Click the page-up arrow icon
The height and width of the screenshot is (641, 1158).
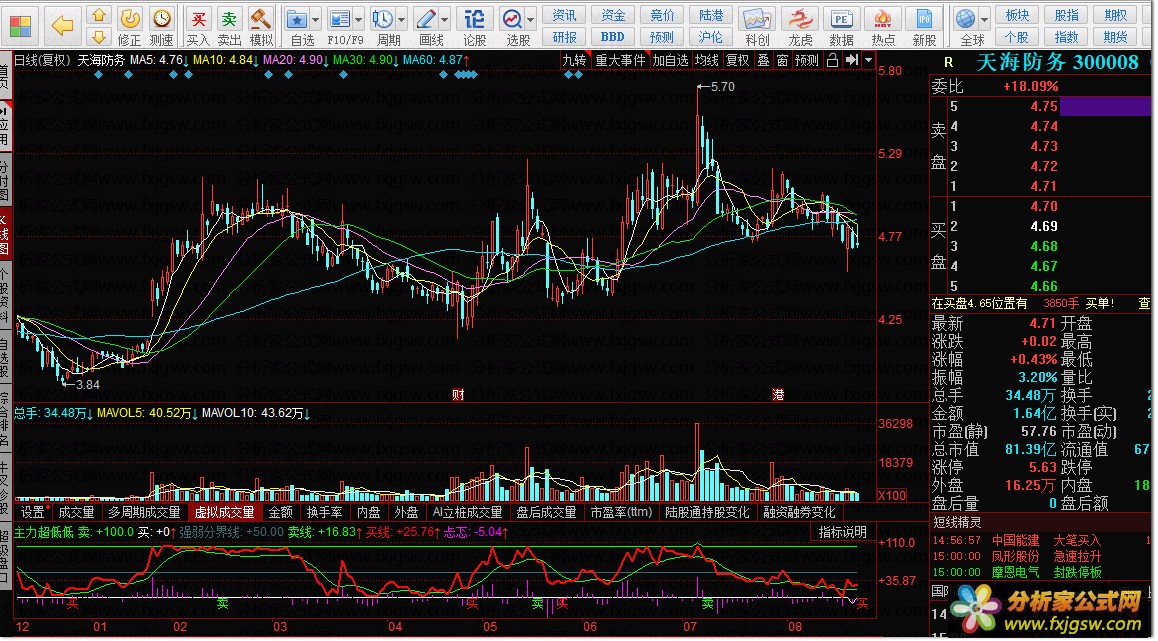pos(98,16)
